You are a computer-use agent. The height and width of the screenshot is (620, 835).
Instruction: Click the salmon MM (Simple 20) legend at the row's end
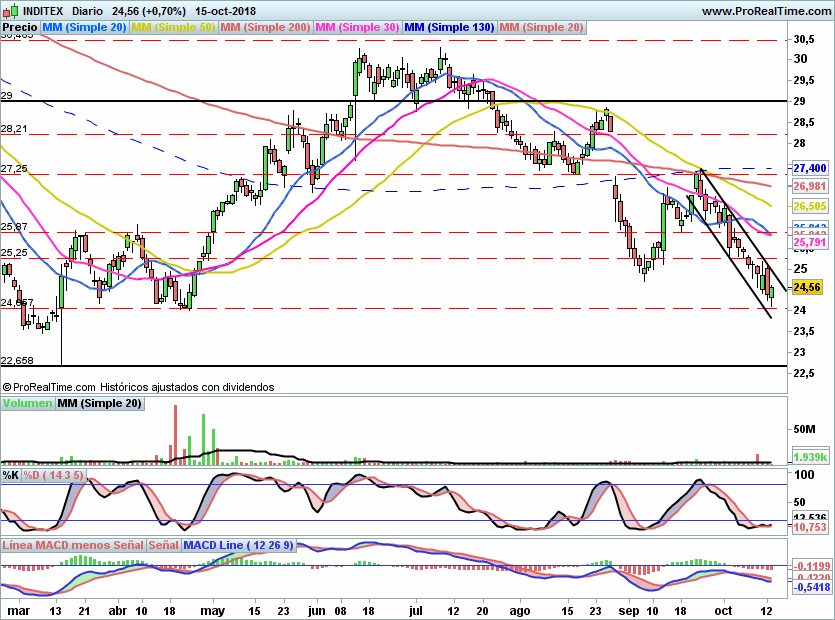[542, 27]
